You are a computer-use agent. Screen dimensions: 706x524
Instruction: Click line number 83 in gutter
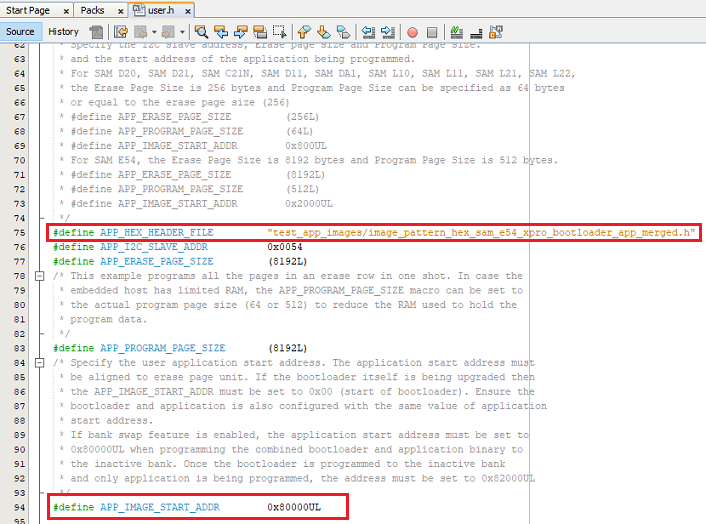(x=19, y=348)
